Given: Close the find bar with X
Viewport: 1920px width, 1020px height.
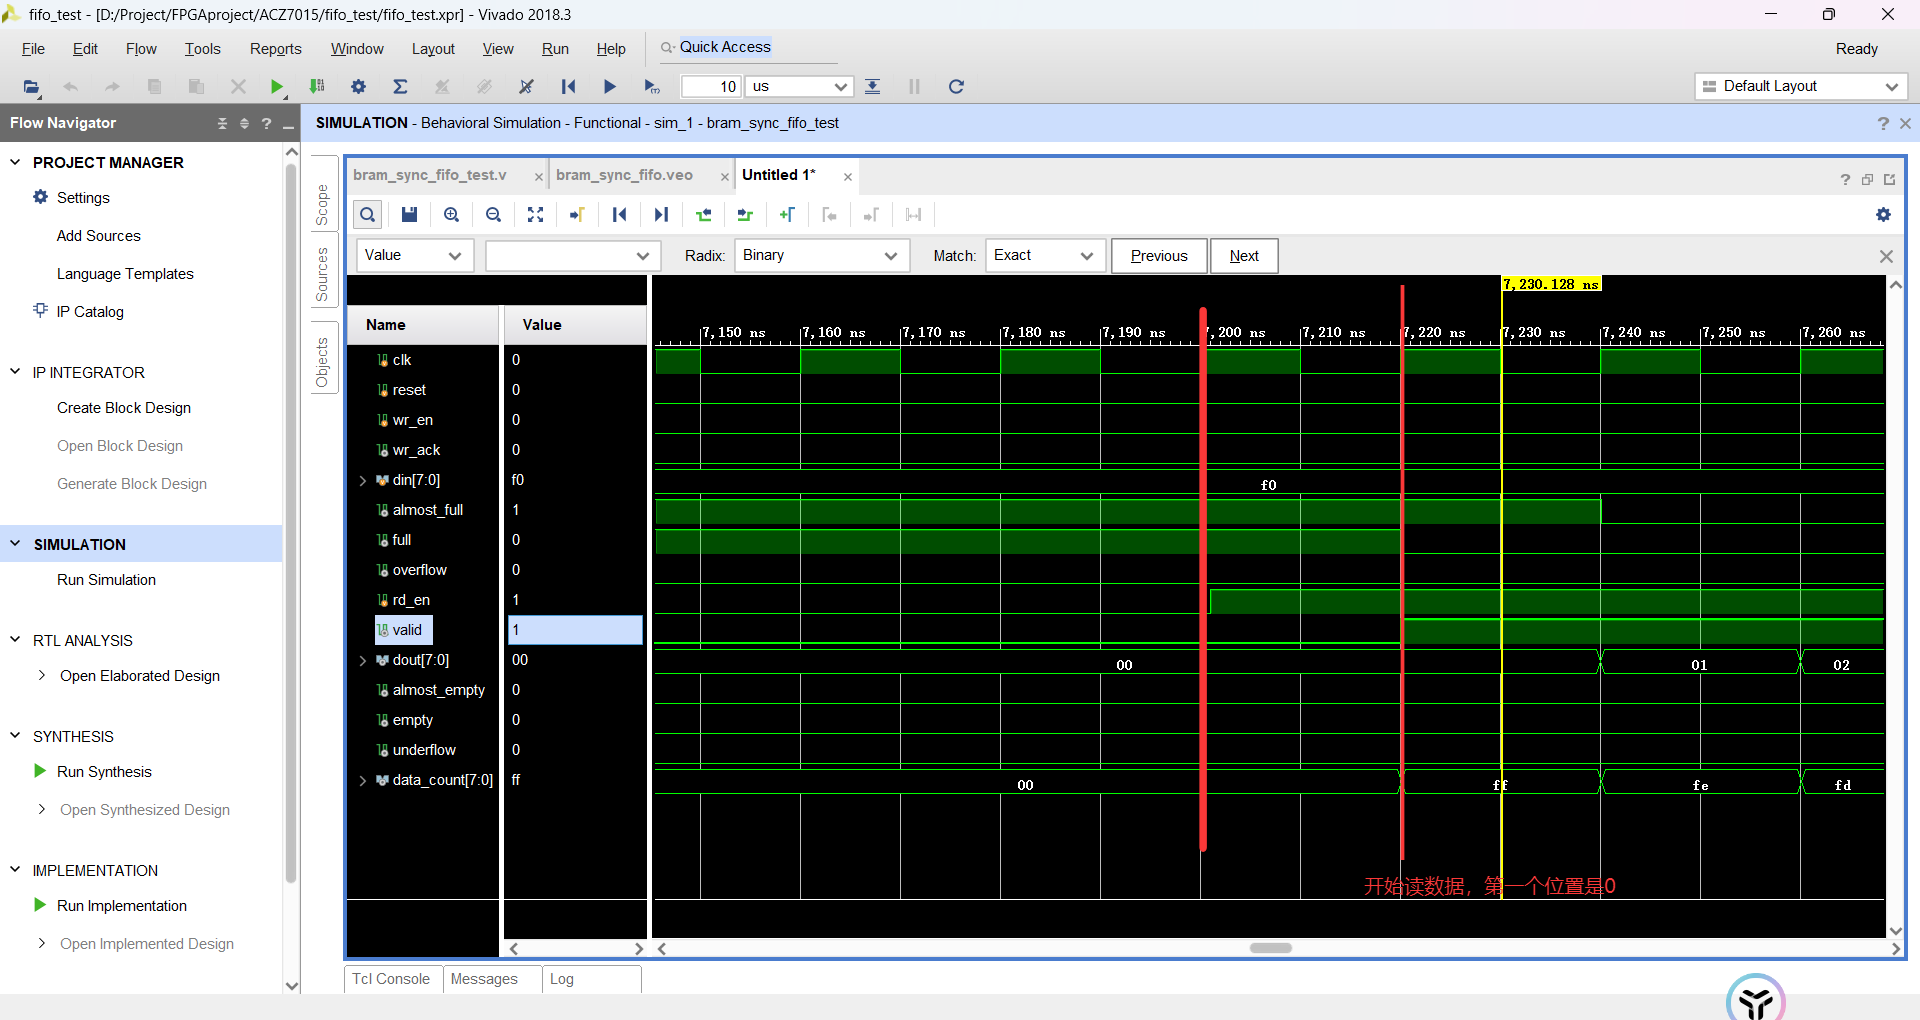Looking at the screenshot, I should pos(1886,256).
